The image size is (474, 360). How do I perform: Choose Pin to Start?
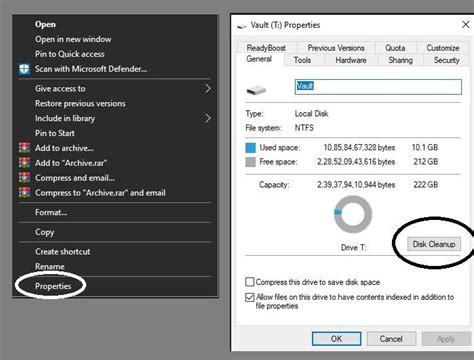point(55,133)
